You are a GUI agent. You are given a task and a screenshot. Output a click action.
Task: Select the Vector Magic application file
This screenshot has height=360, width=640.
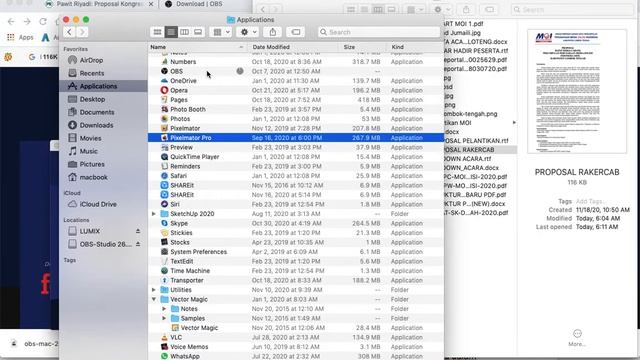tap(296, 328)
